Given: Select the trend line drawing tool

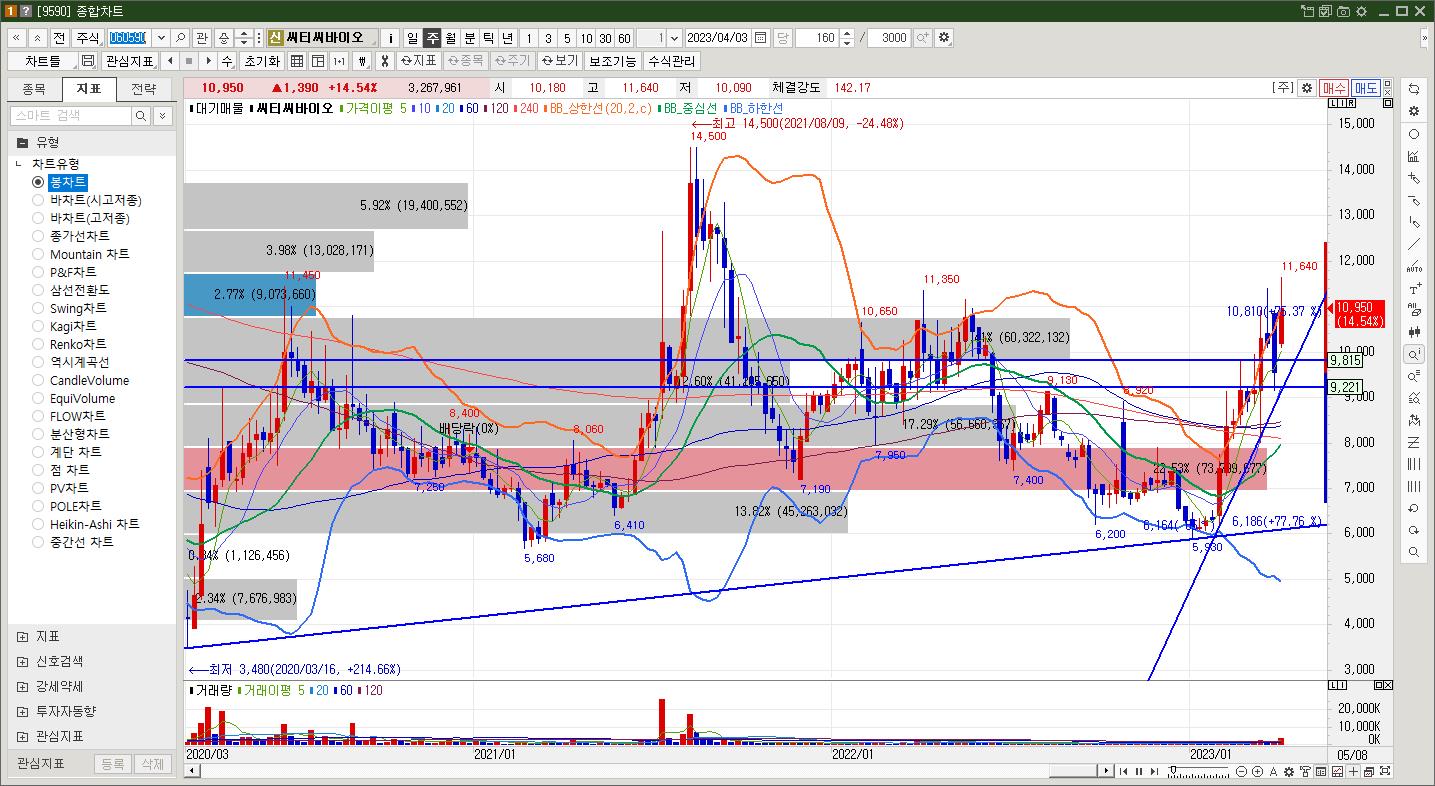Looking at the screenshot, I should pos(1413,245).
